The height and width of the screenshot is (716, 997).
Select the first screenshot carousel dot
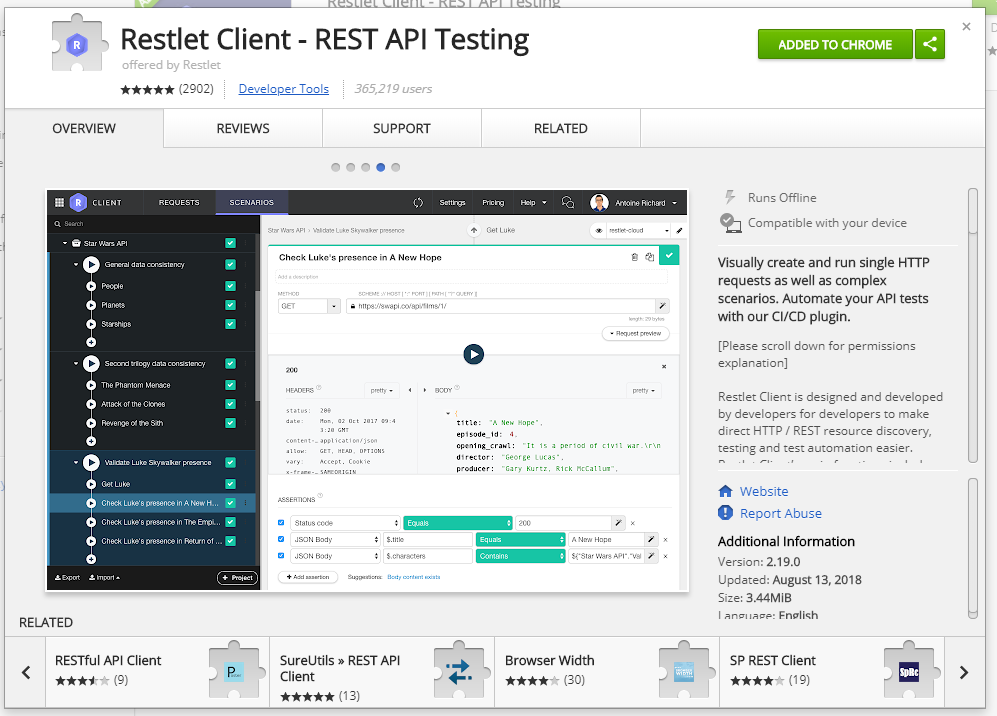pyautogui.click(x=336, y=167)
